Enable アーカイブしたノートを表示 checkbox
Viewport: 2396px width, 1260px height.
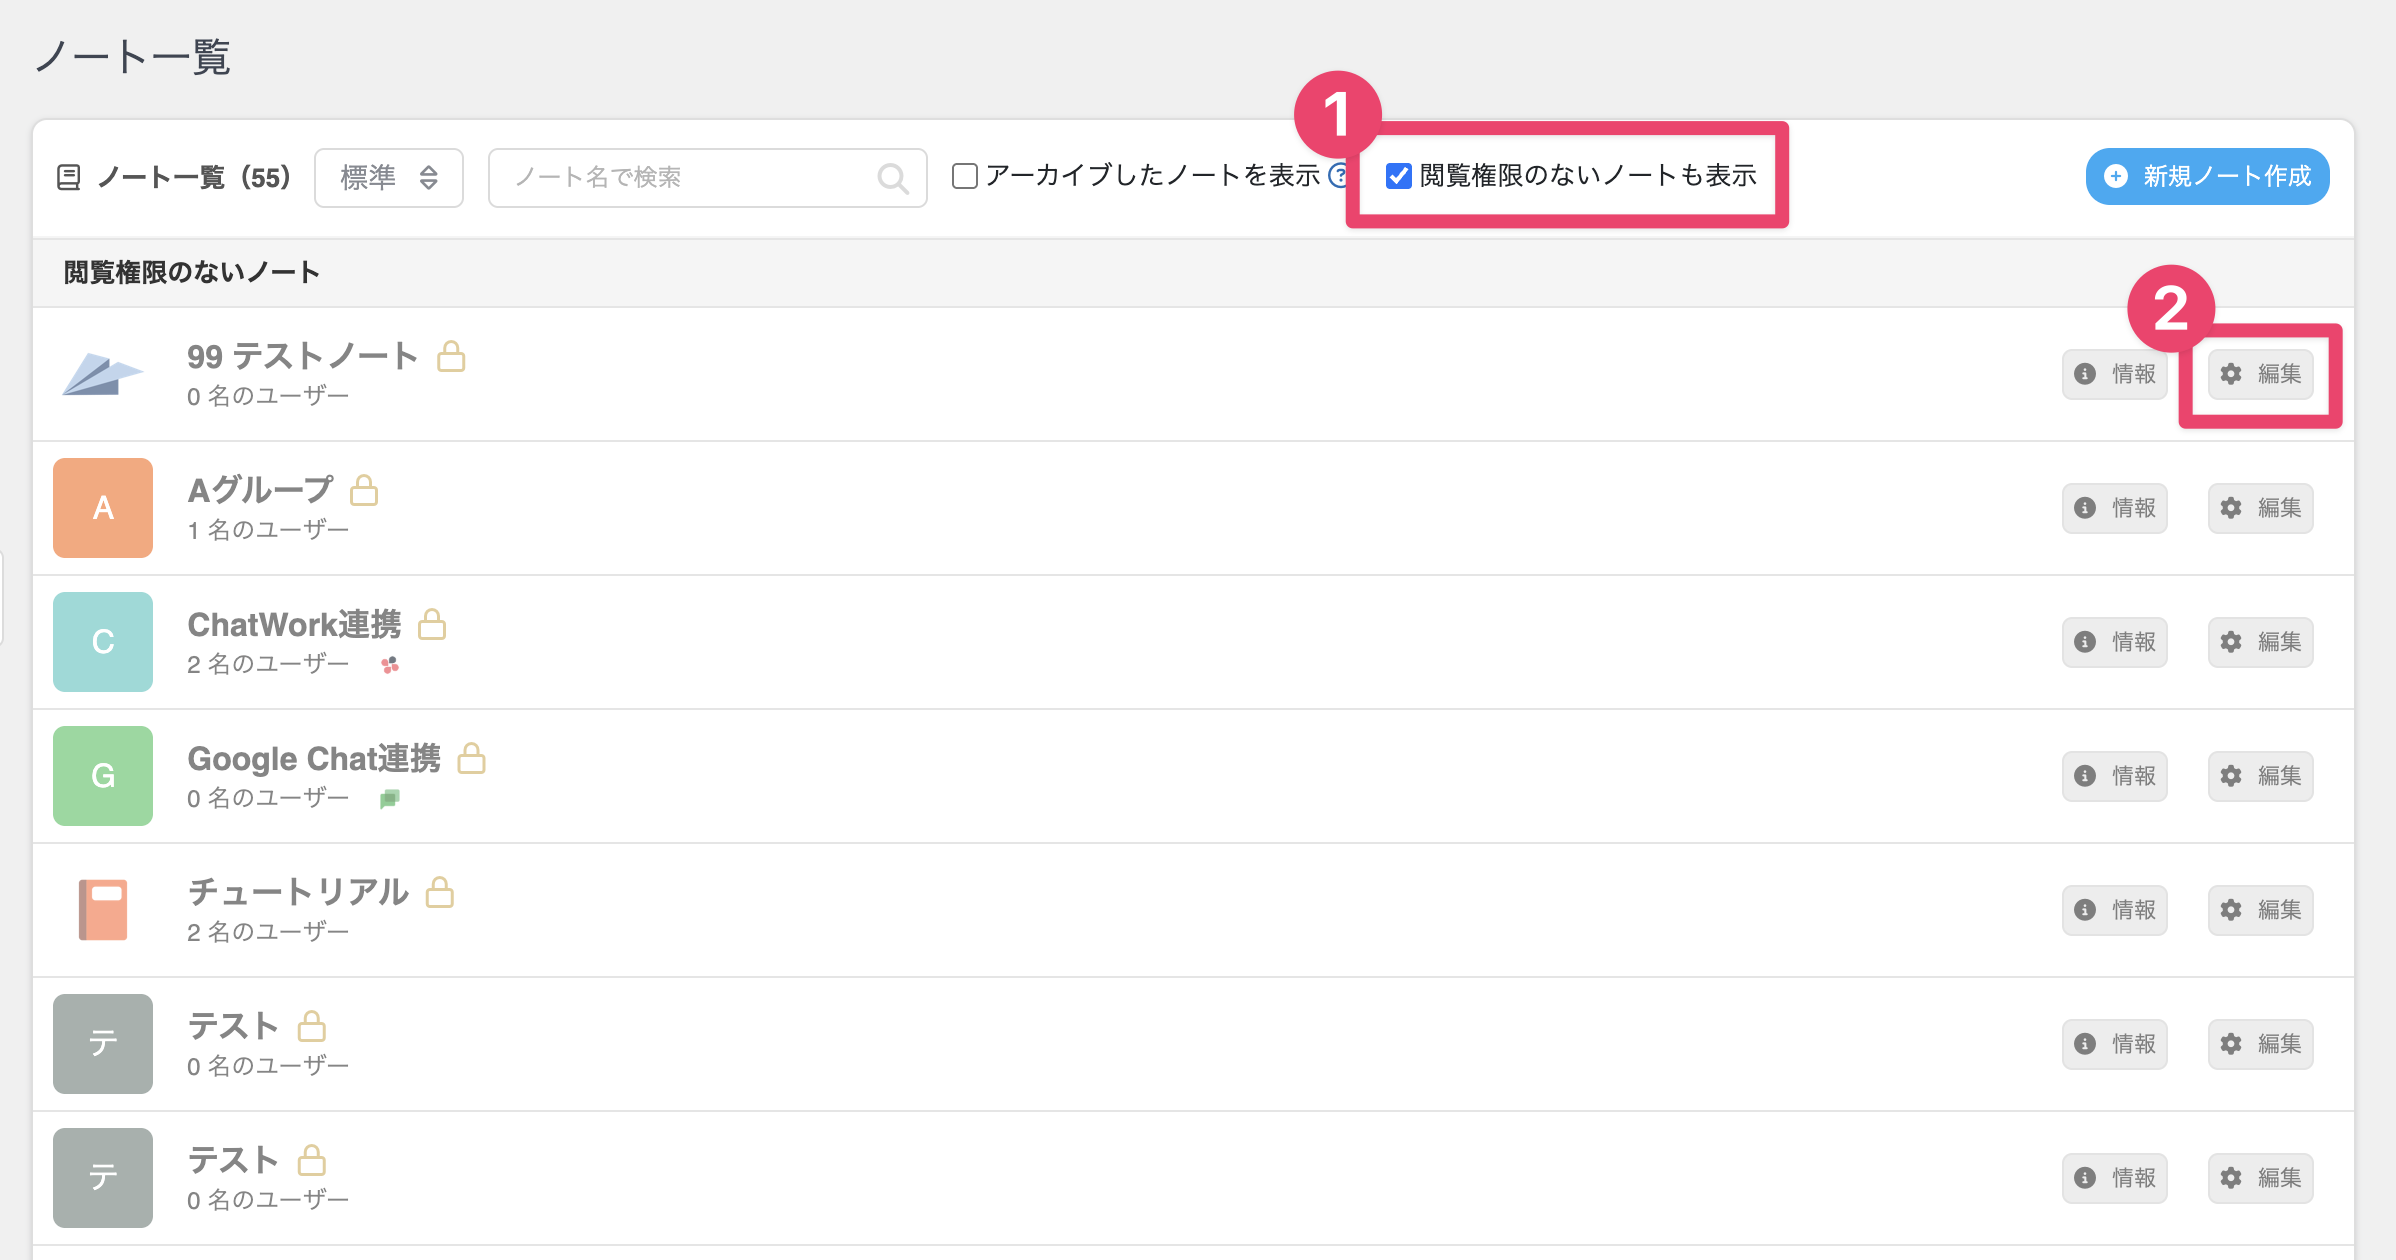965,177
